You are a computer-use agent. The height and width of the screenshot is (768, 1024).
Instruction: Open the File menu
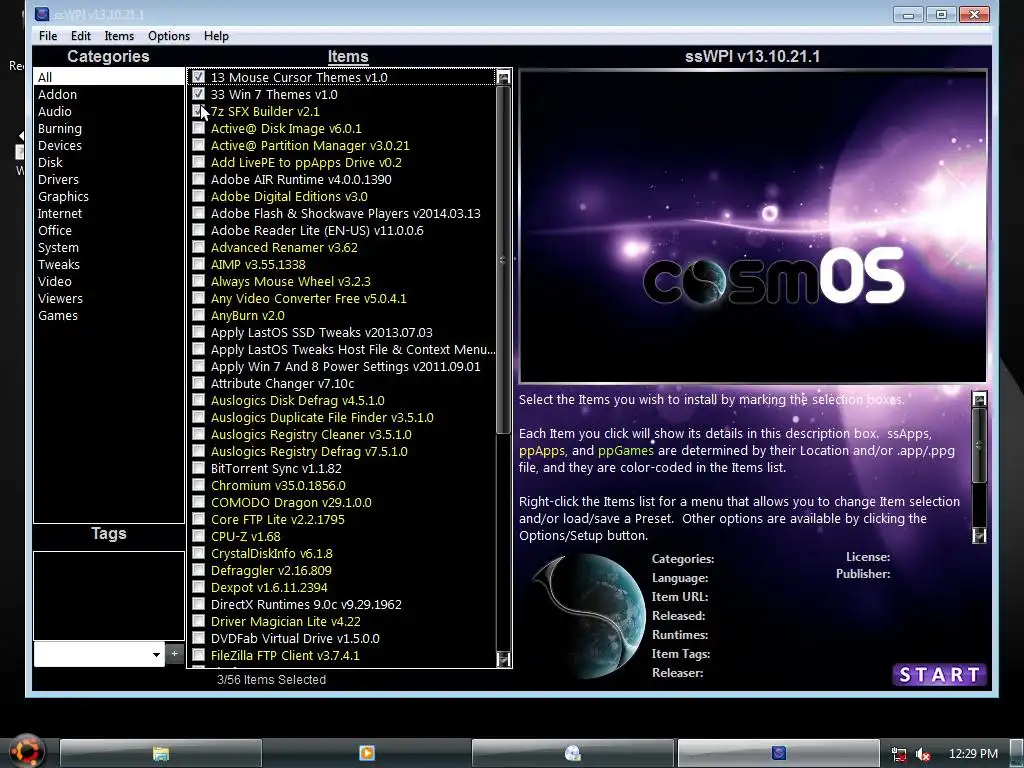[48, 36]
